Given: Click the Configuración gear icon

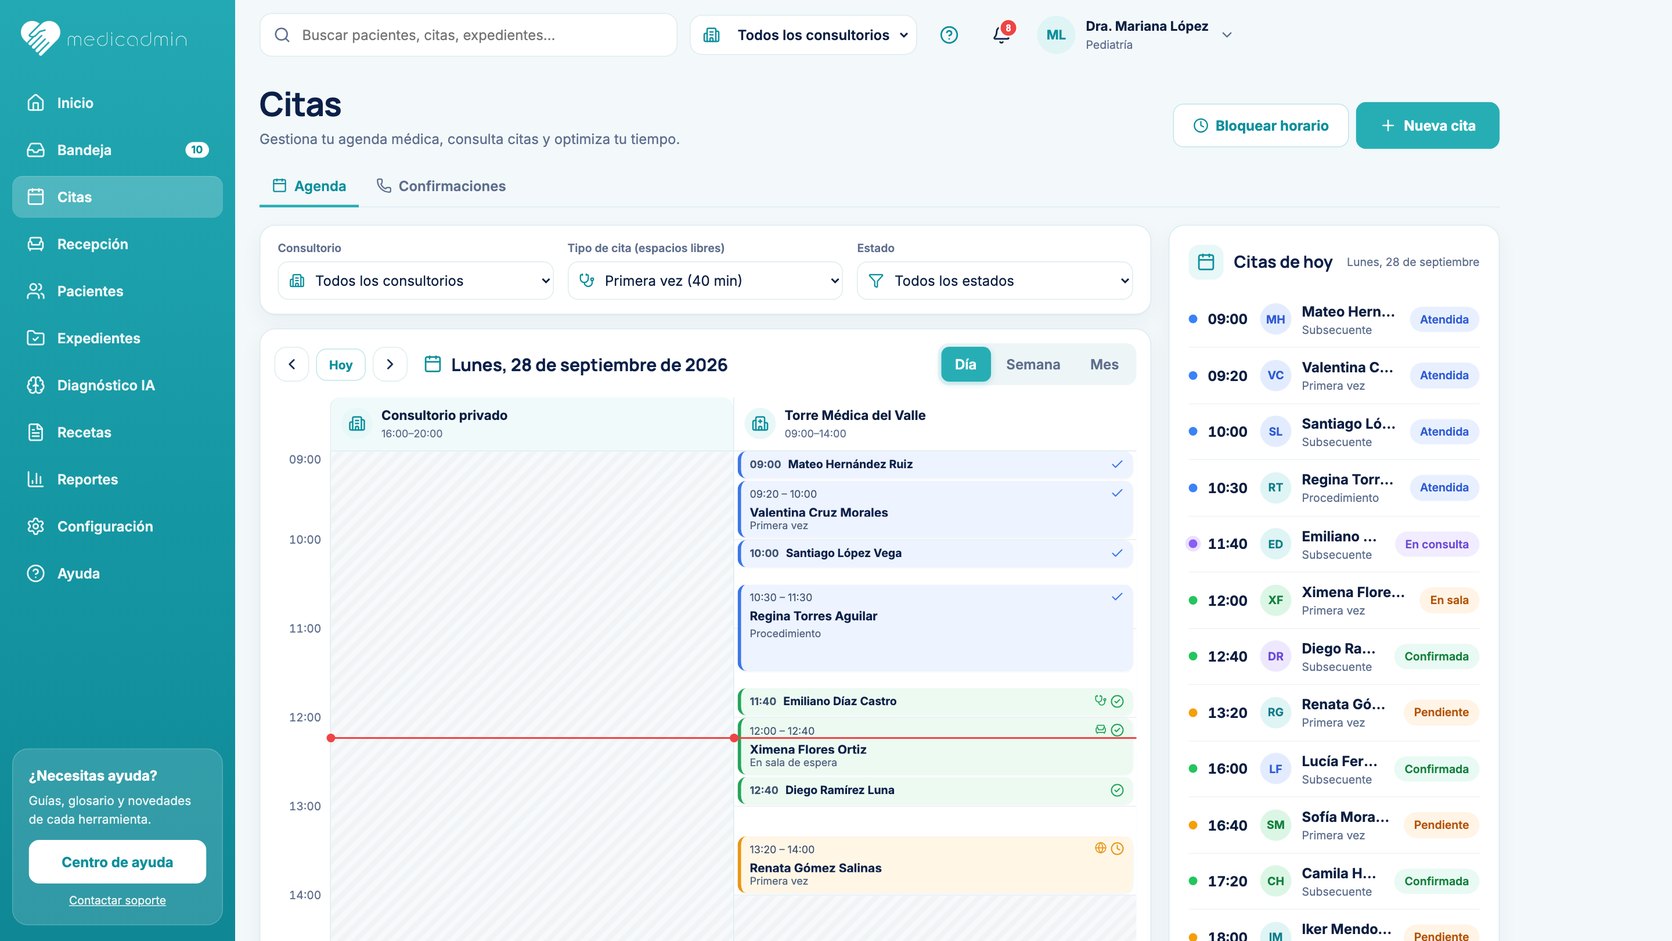Looking at the screenshot, I should pos(36,526).
